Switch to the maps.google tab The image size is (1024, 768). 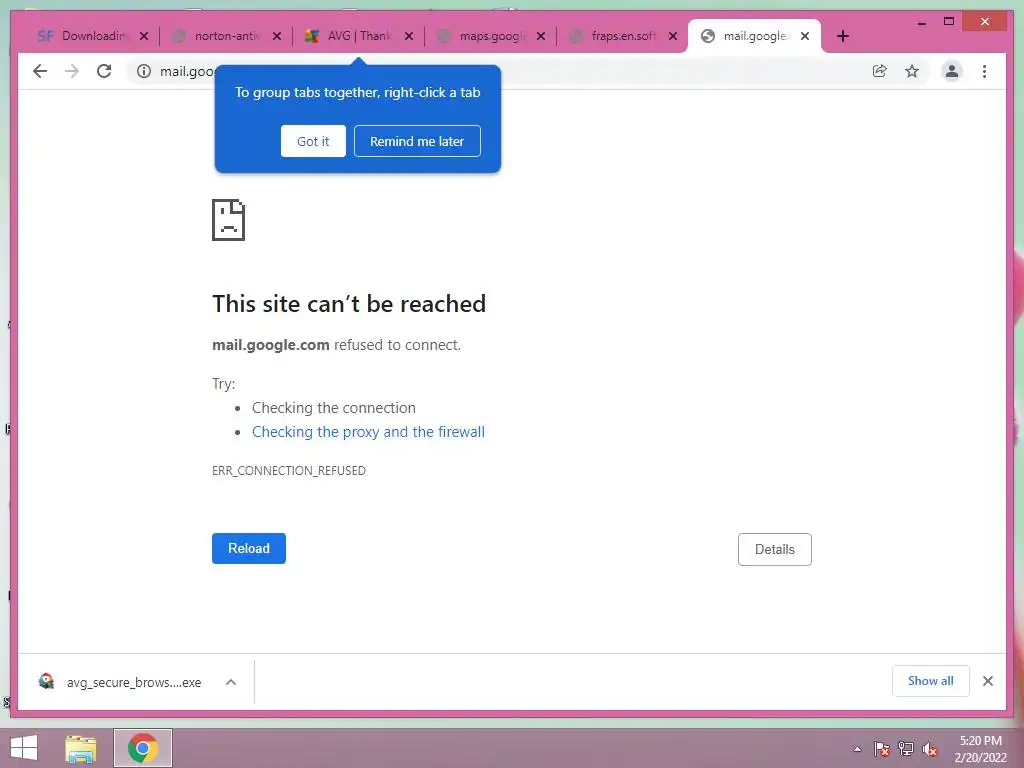(491, 36)
